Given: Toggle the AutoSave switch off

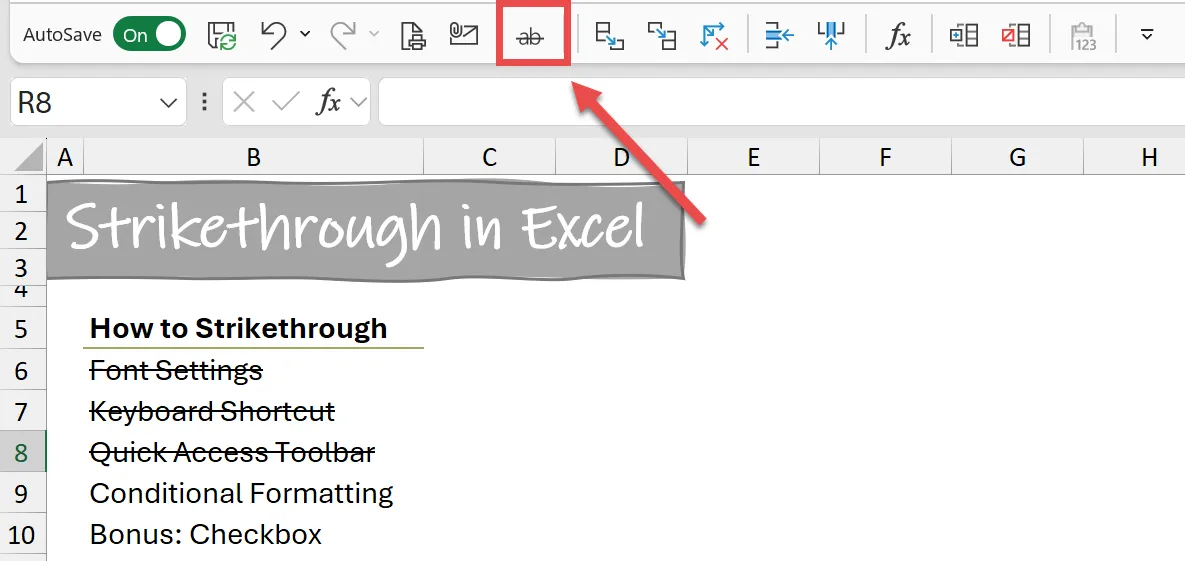Looking at the screenshot, I should [x=149, y=35].
